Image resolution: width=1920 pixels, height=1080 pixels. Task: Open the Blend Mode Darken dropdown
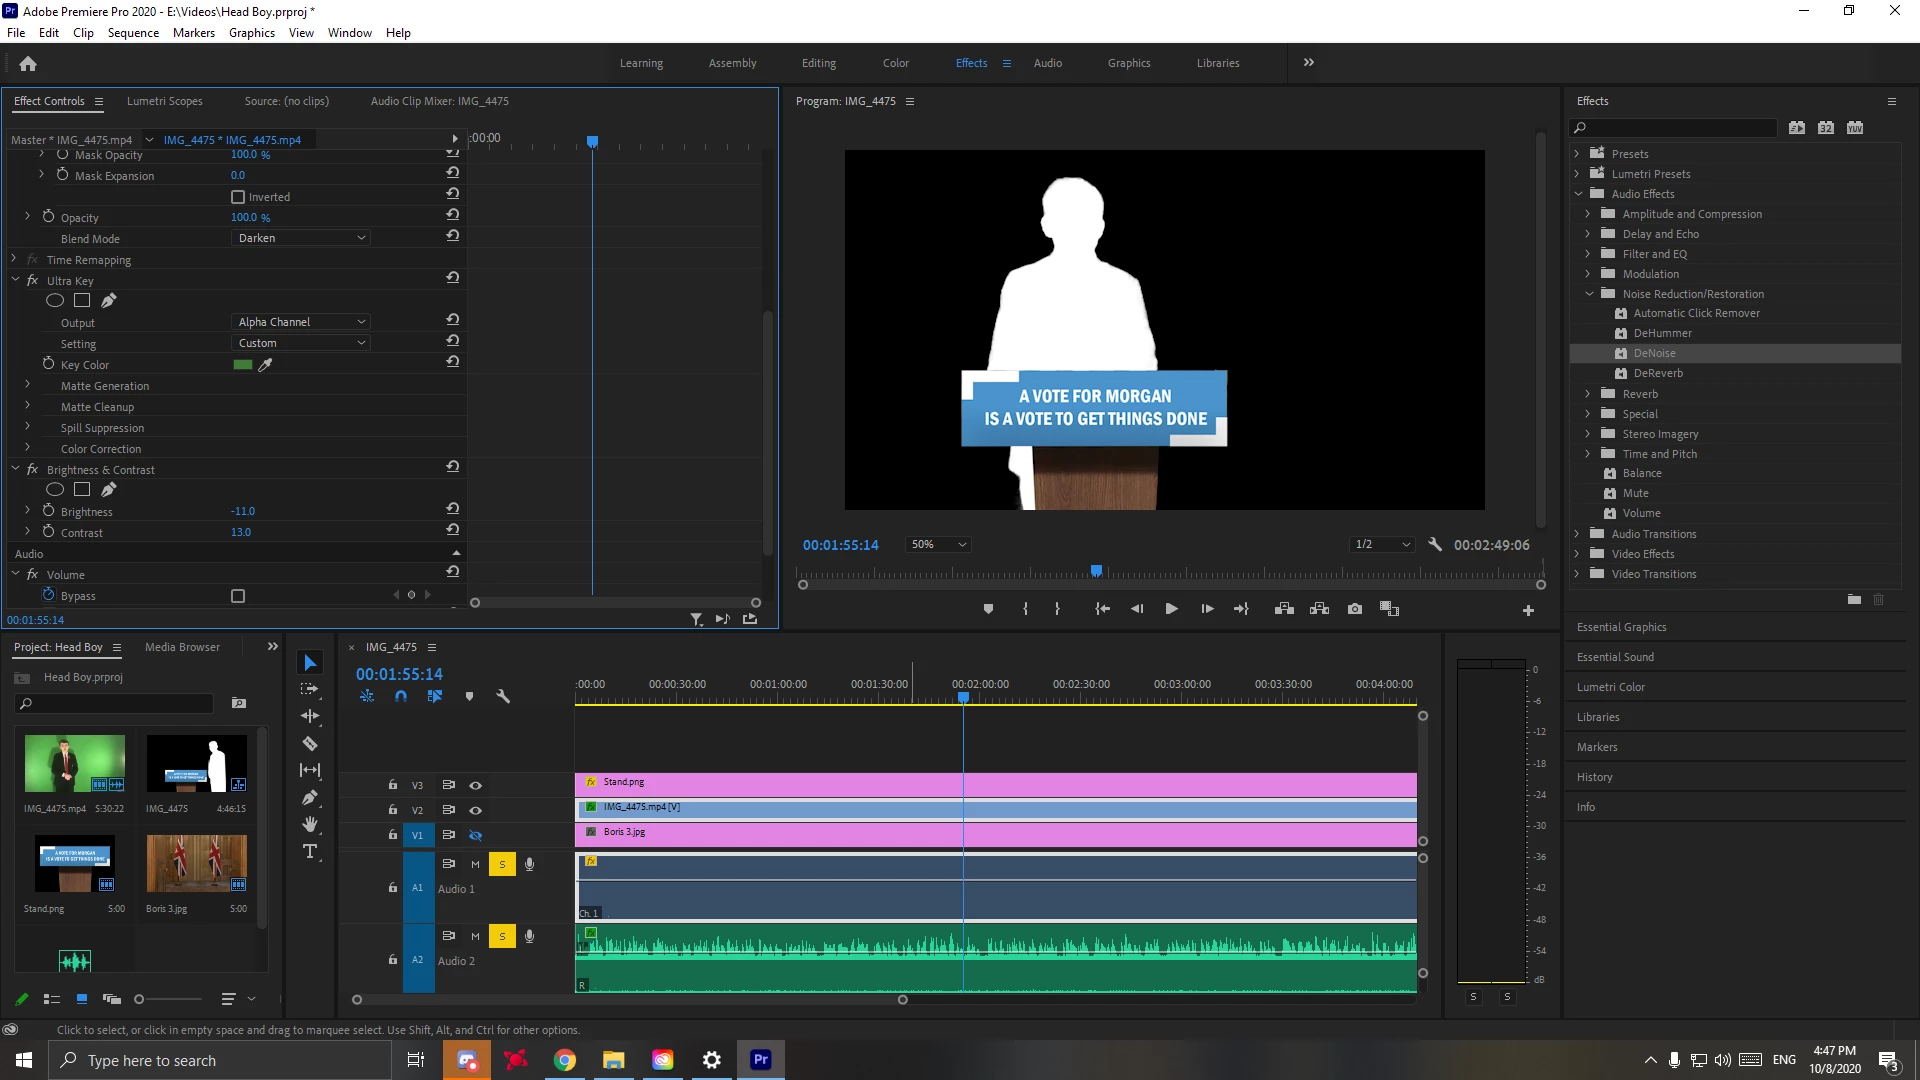[x=301, y=238]
